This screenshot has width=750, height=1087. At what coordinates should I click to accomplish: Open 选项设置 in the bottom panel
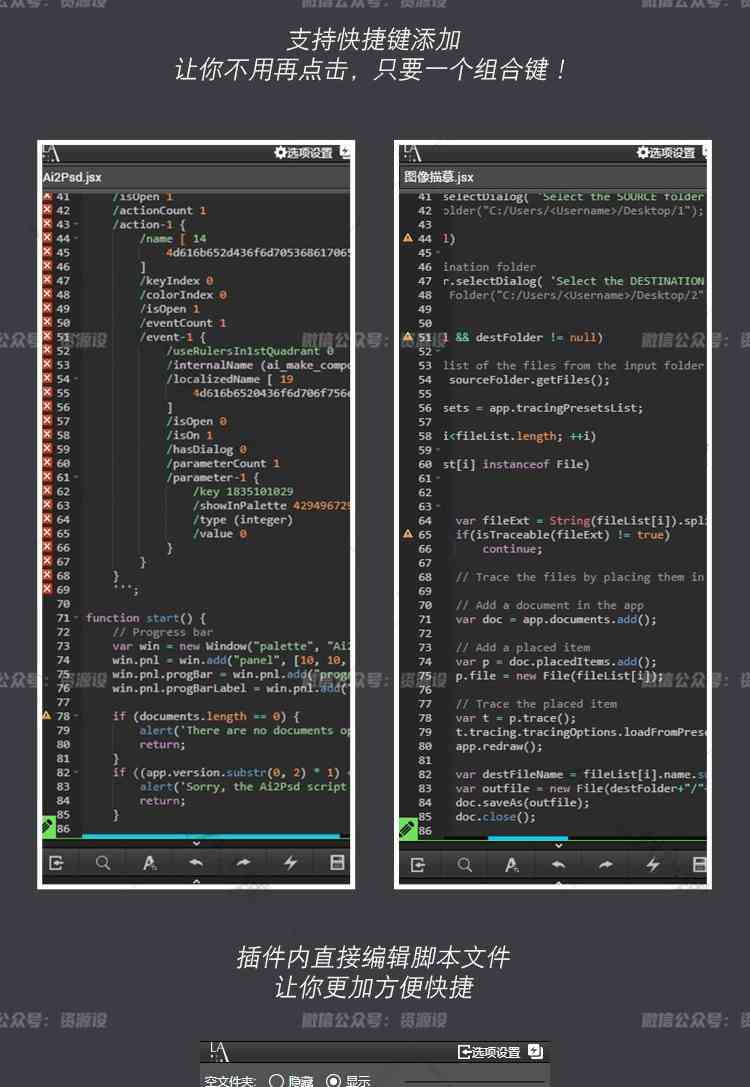pyautogui.click(x=489, y=1052)
